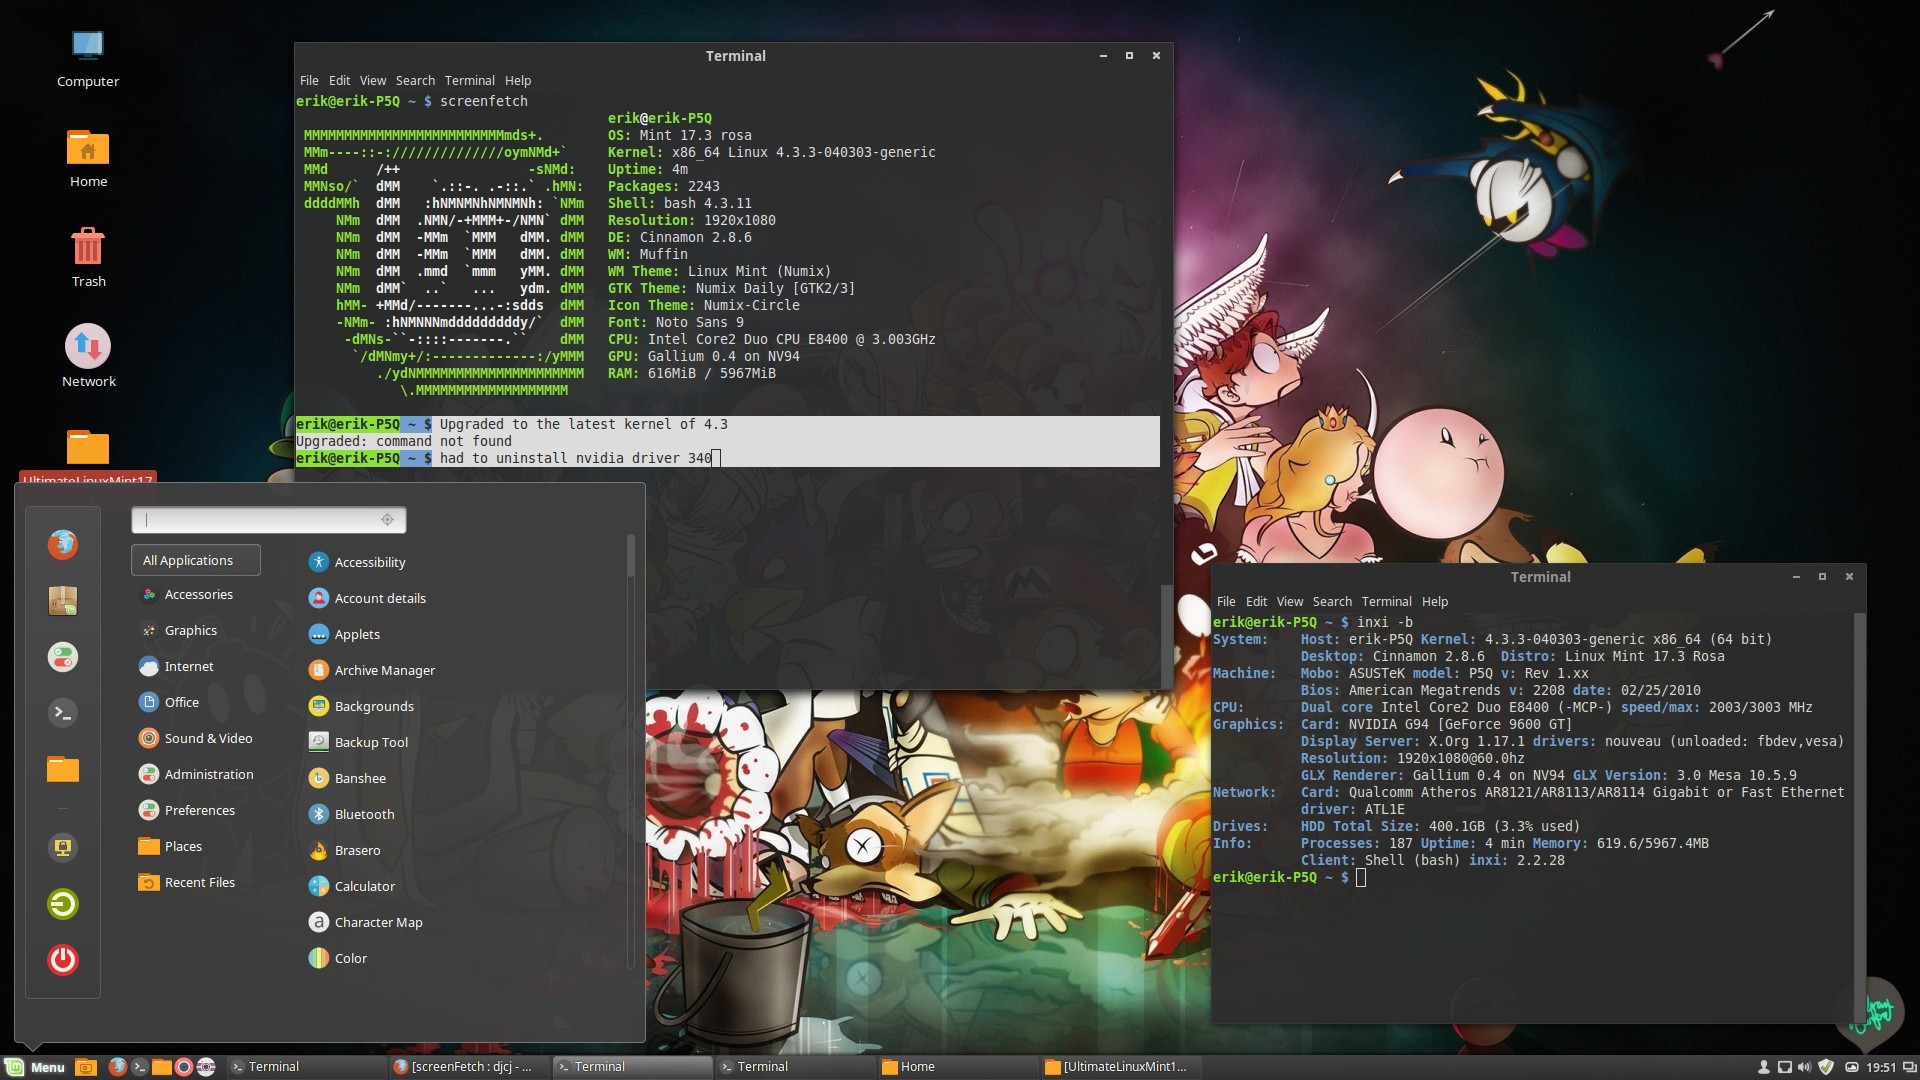
Task: Open View menu in inxi Terminal window
Action: pos(1289,602)
